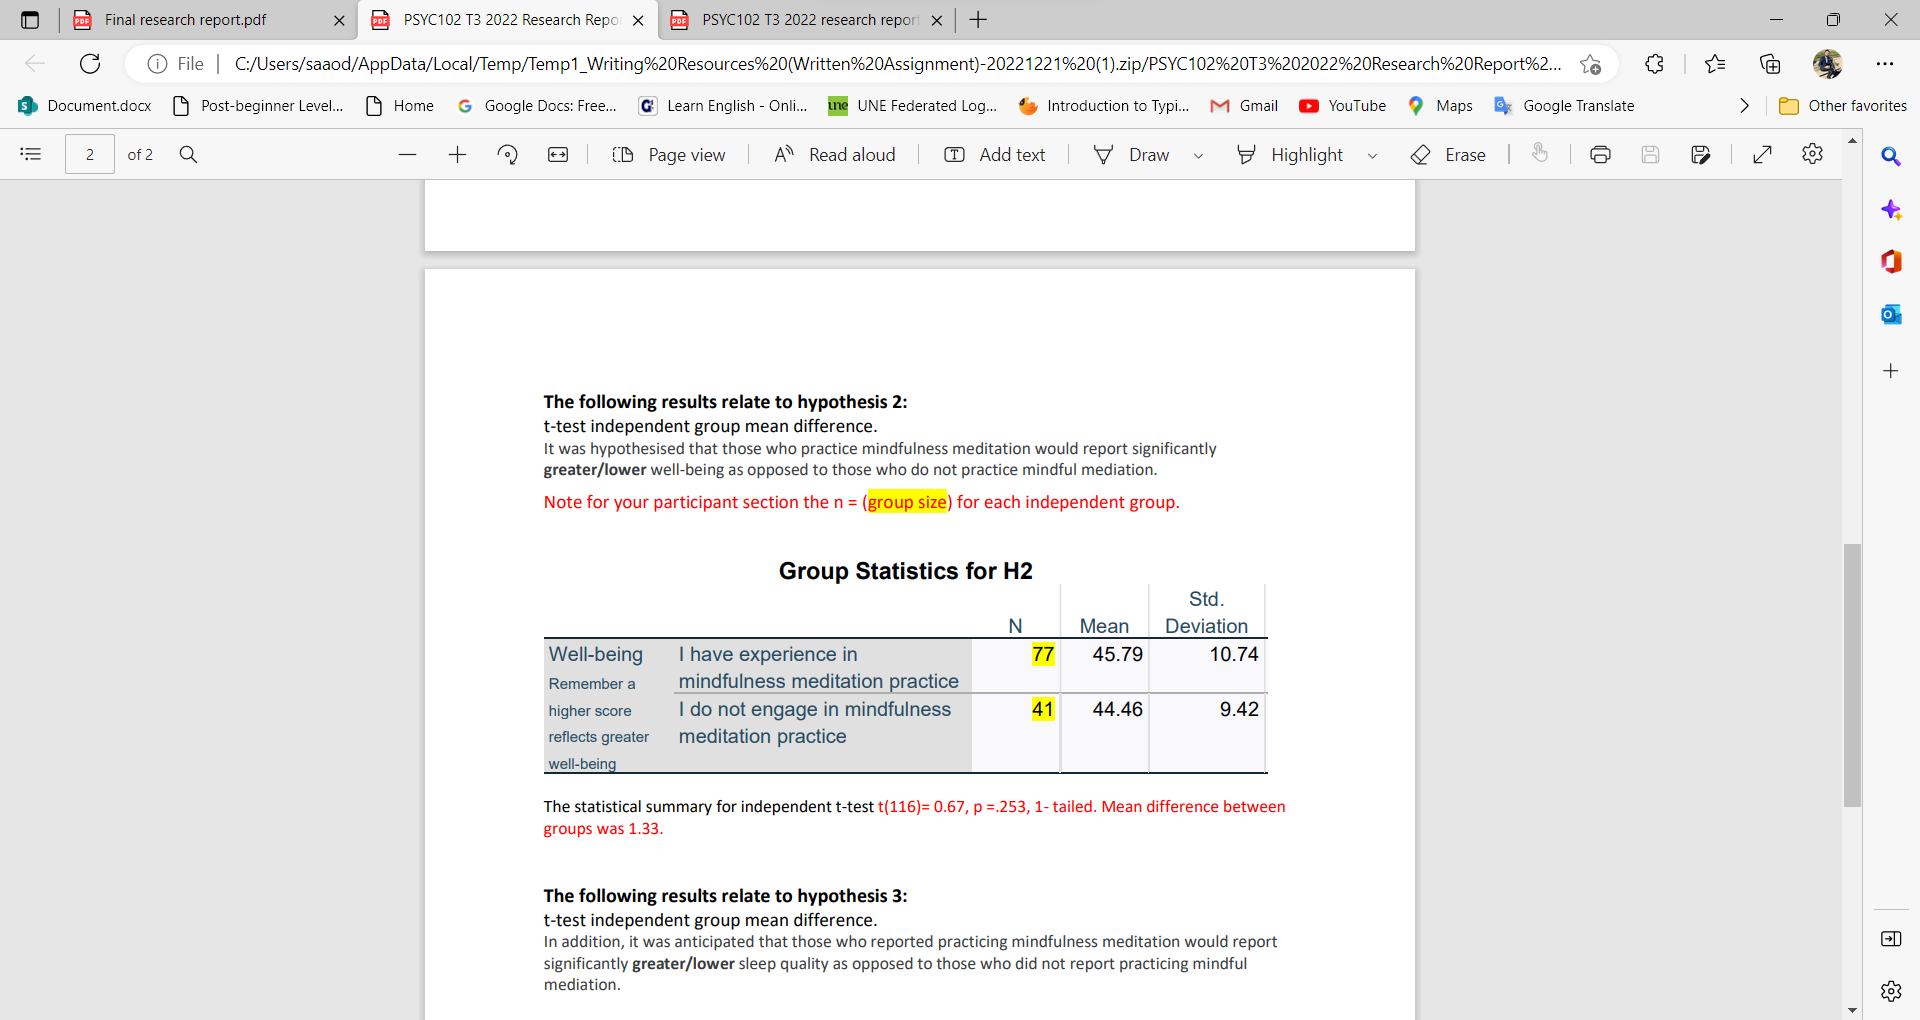This screenshot has width=1920, height=1020.
Task: Open the Highlight color options dropdown
Action: 1372,154
